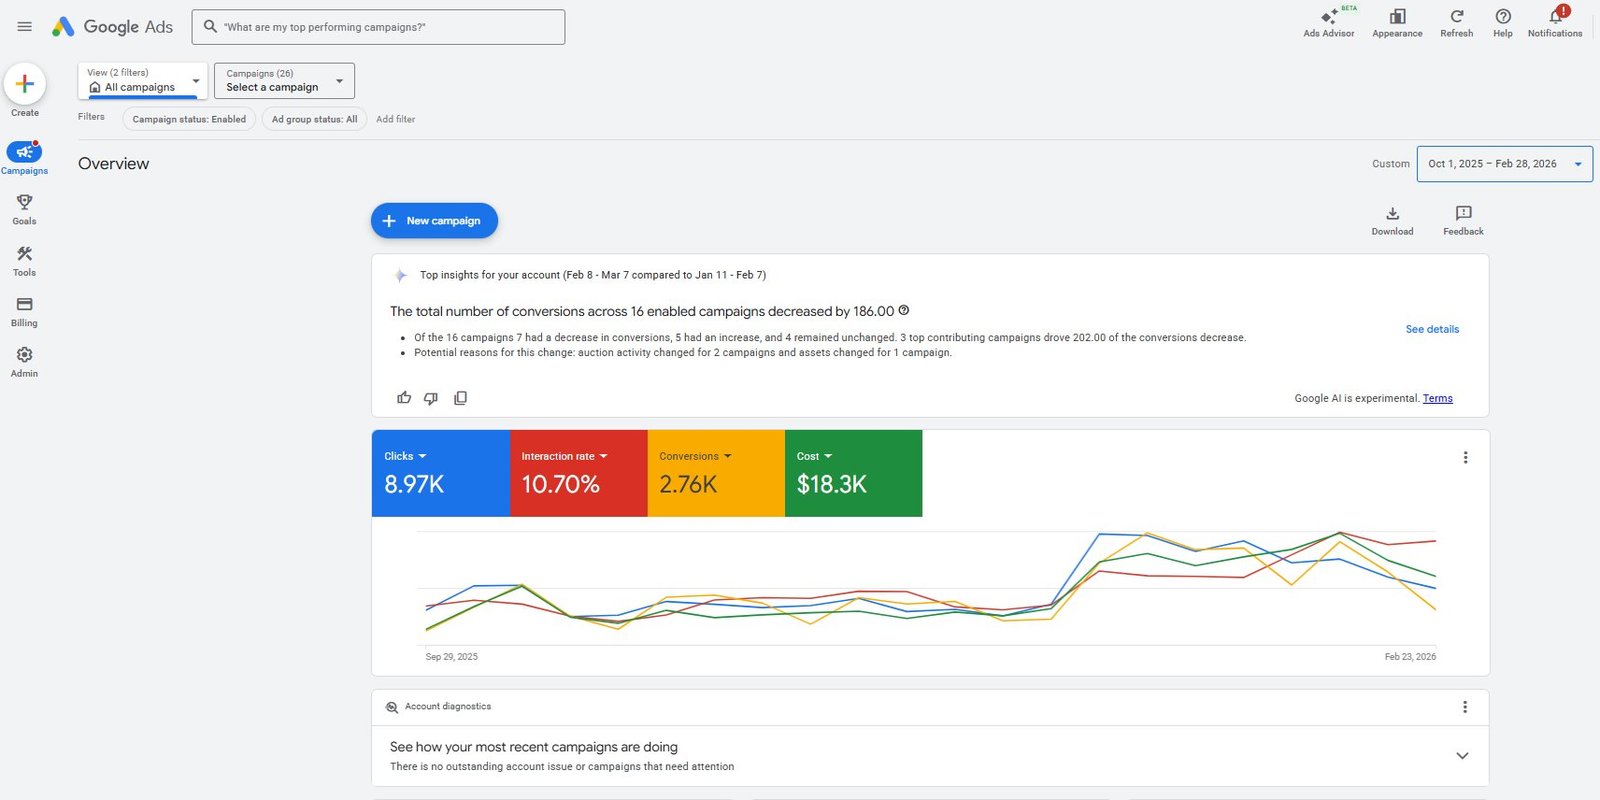Viewport: 1600px width, 800px height.
Task: Click the Create plus button
Action: tap(25, 84)
